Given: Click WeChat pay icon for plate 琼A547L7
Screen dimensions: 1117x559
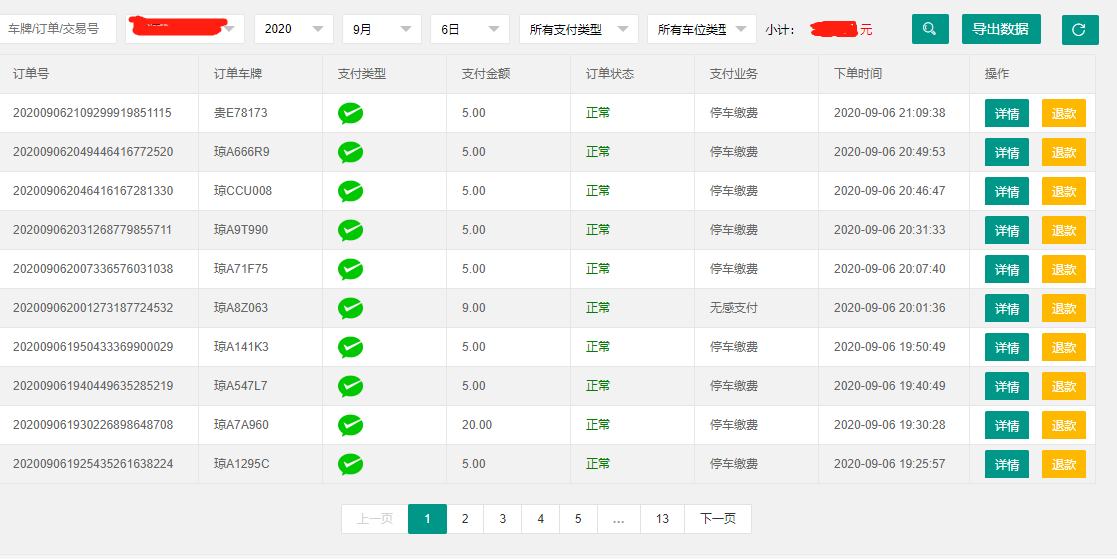Looking at the screenshot, I should click(x=350, y=387).
